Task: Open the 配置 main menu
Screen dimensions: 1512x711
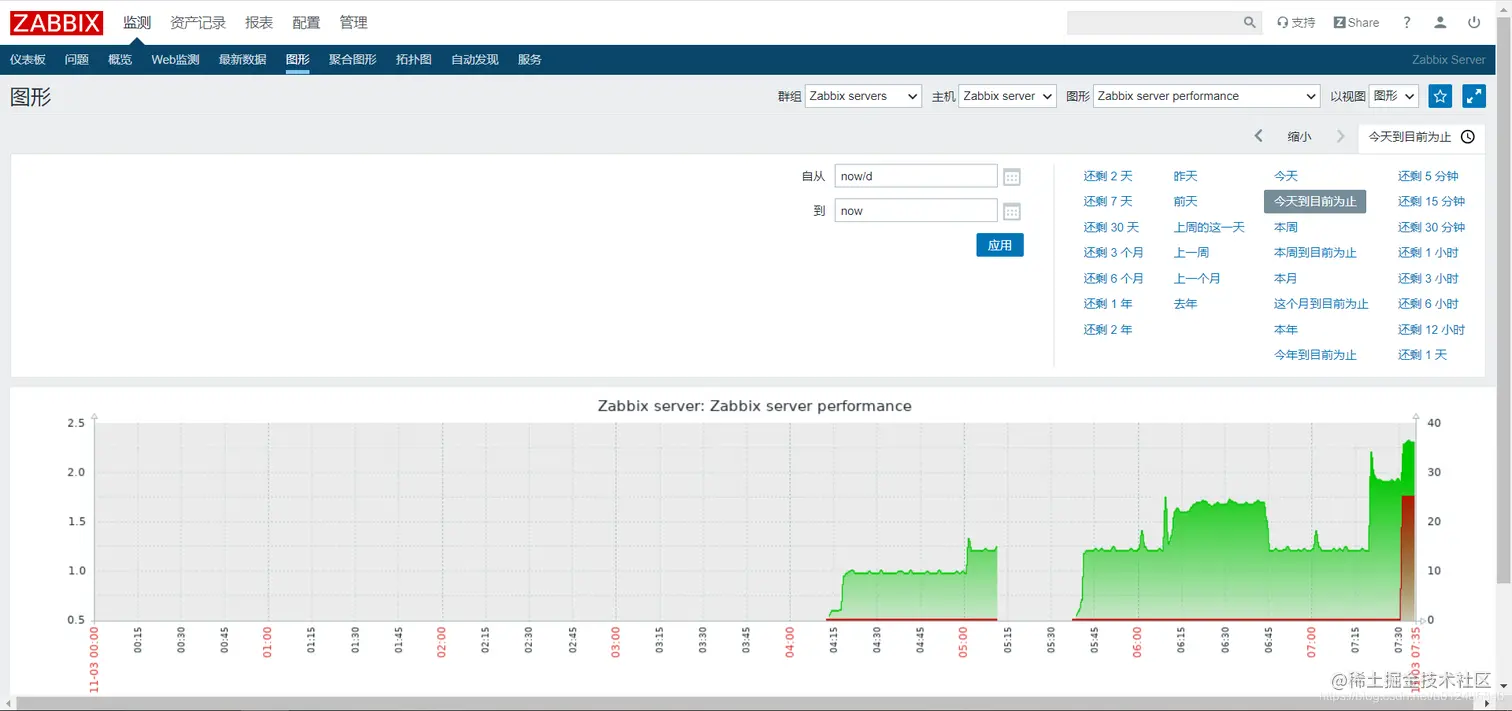Action: (307, 22)
